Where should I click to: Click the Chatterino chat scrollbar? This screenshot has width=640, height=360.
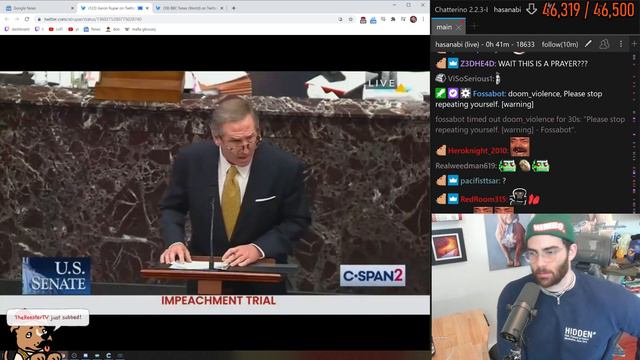coord(634,133)
